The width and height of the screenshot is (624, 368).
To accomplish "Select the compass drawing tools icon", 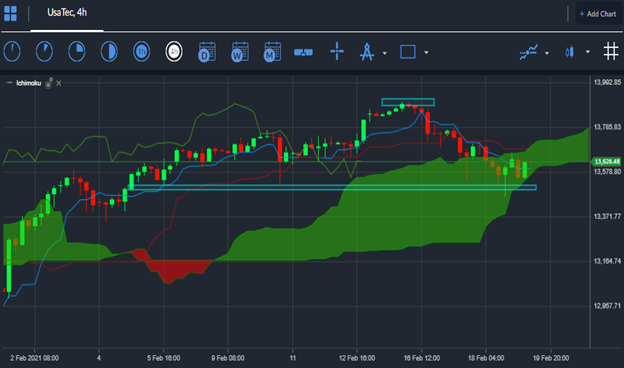I will [367, 52].
